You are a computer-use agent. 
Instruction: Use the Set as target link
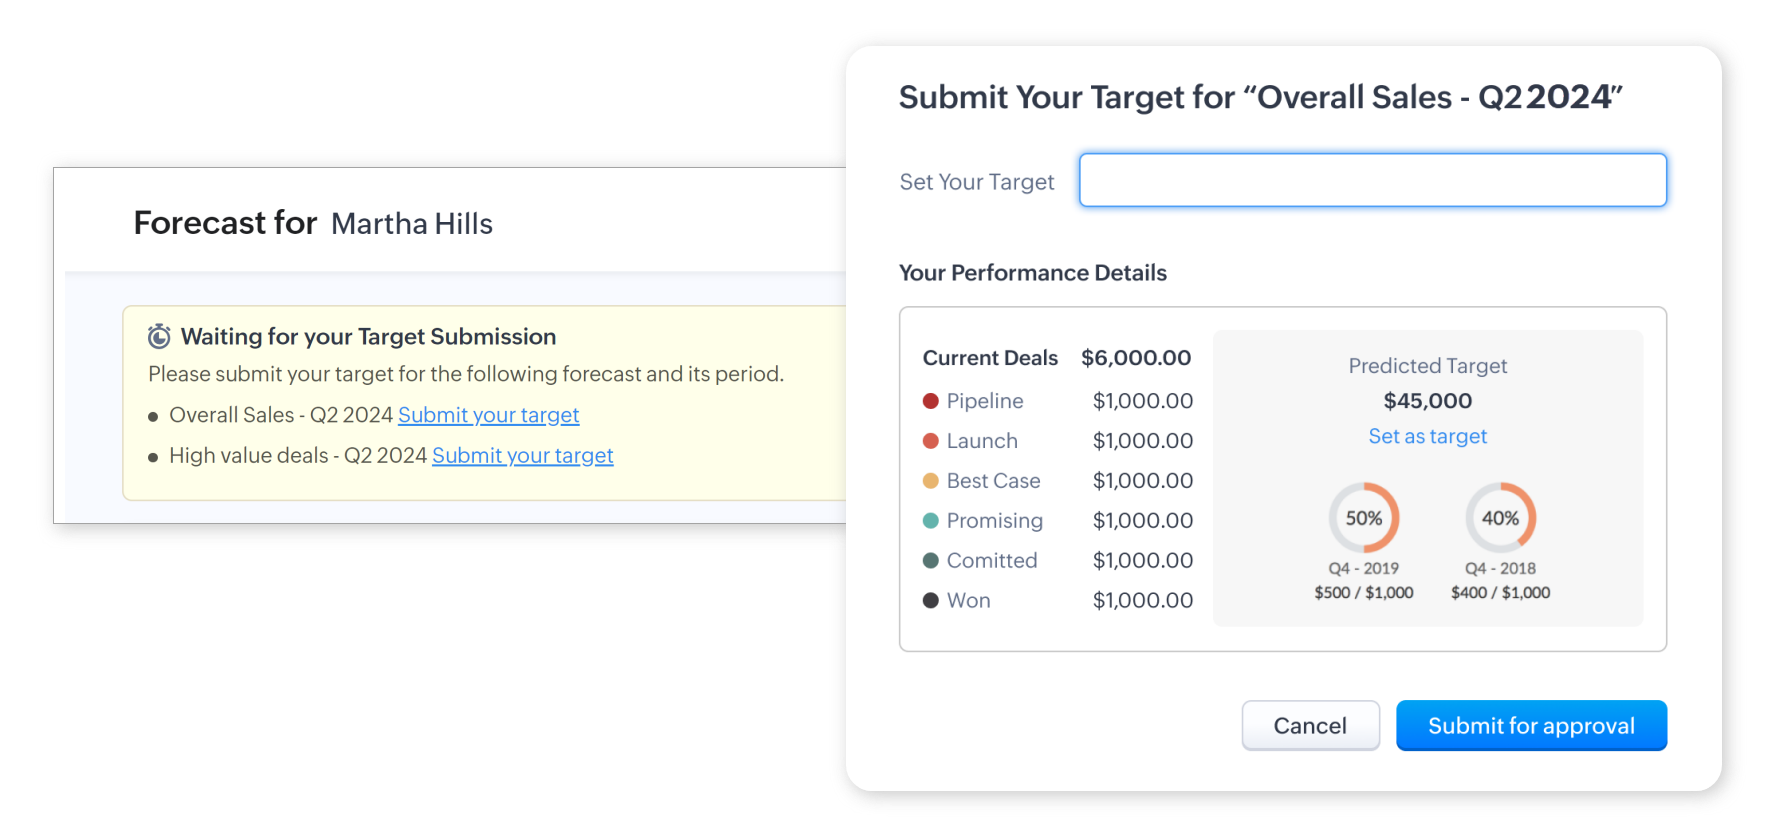pos(1427,436)
